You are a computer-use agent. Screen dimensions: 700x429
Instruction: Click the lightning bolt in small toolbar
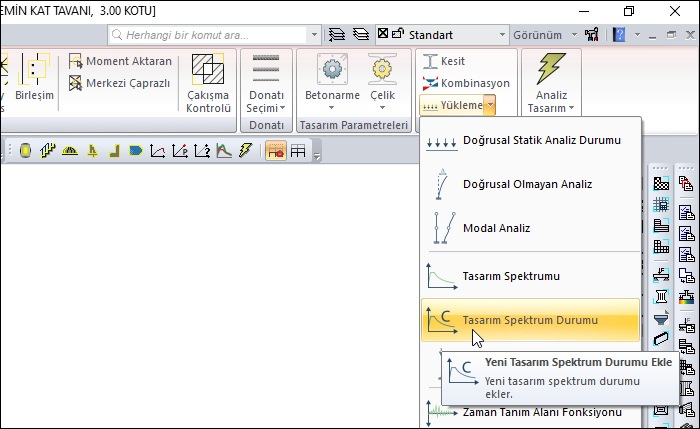245,151
